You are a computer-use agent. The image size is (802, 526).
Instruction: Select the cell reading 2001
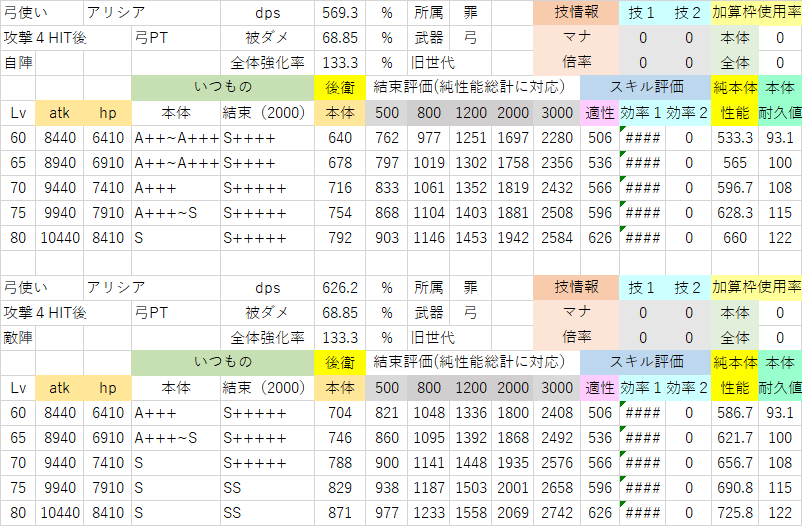point(513,488)
